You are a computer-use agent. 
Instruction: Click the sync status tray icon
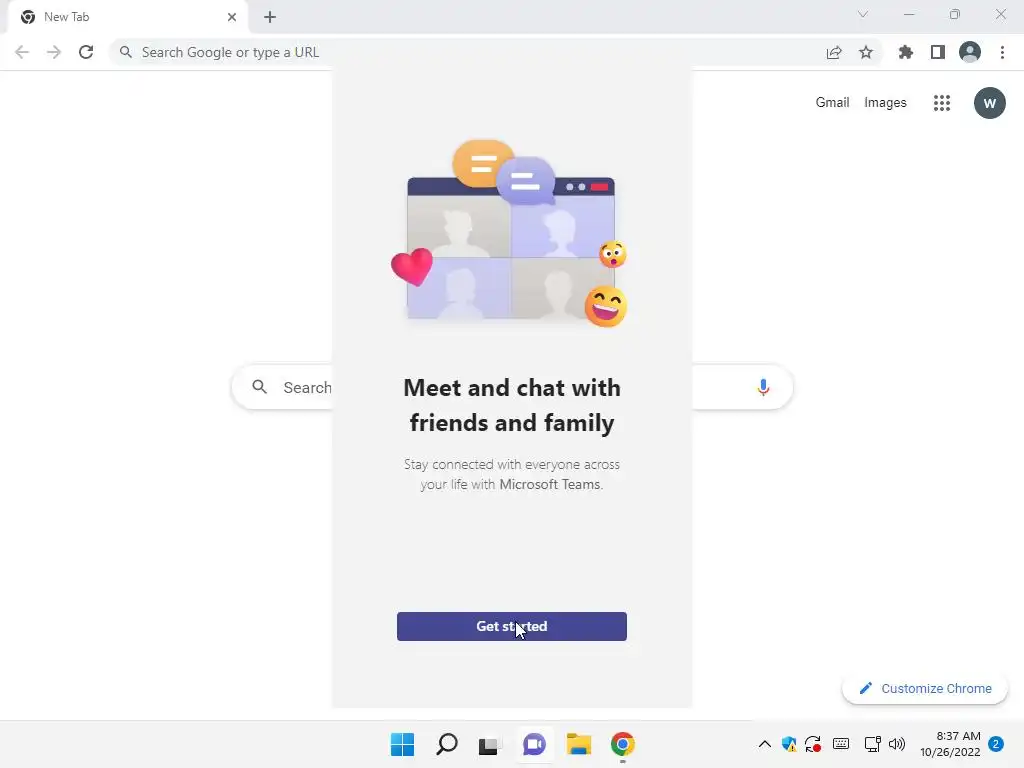pos(813,744)
